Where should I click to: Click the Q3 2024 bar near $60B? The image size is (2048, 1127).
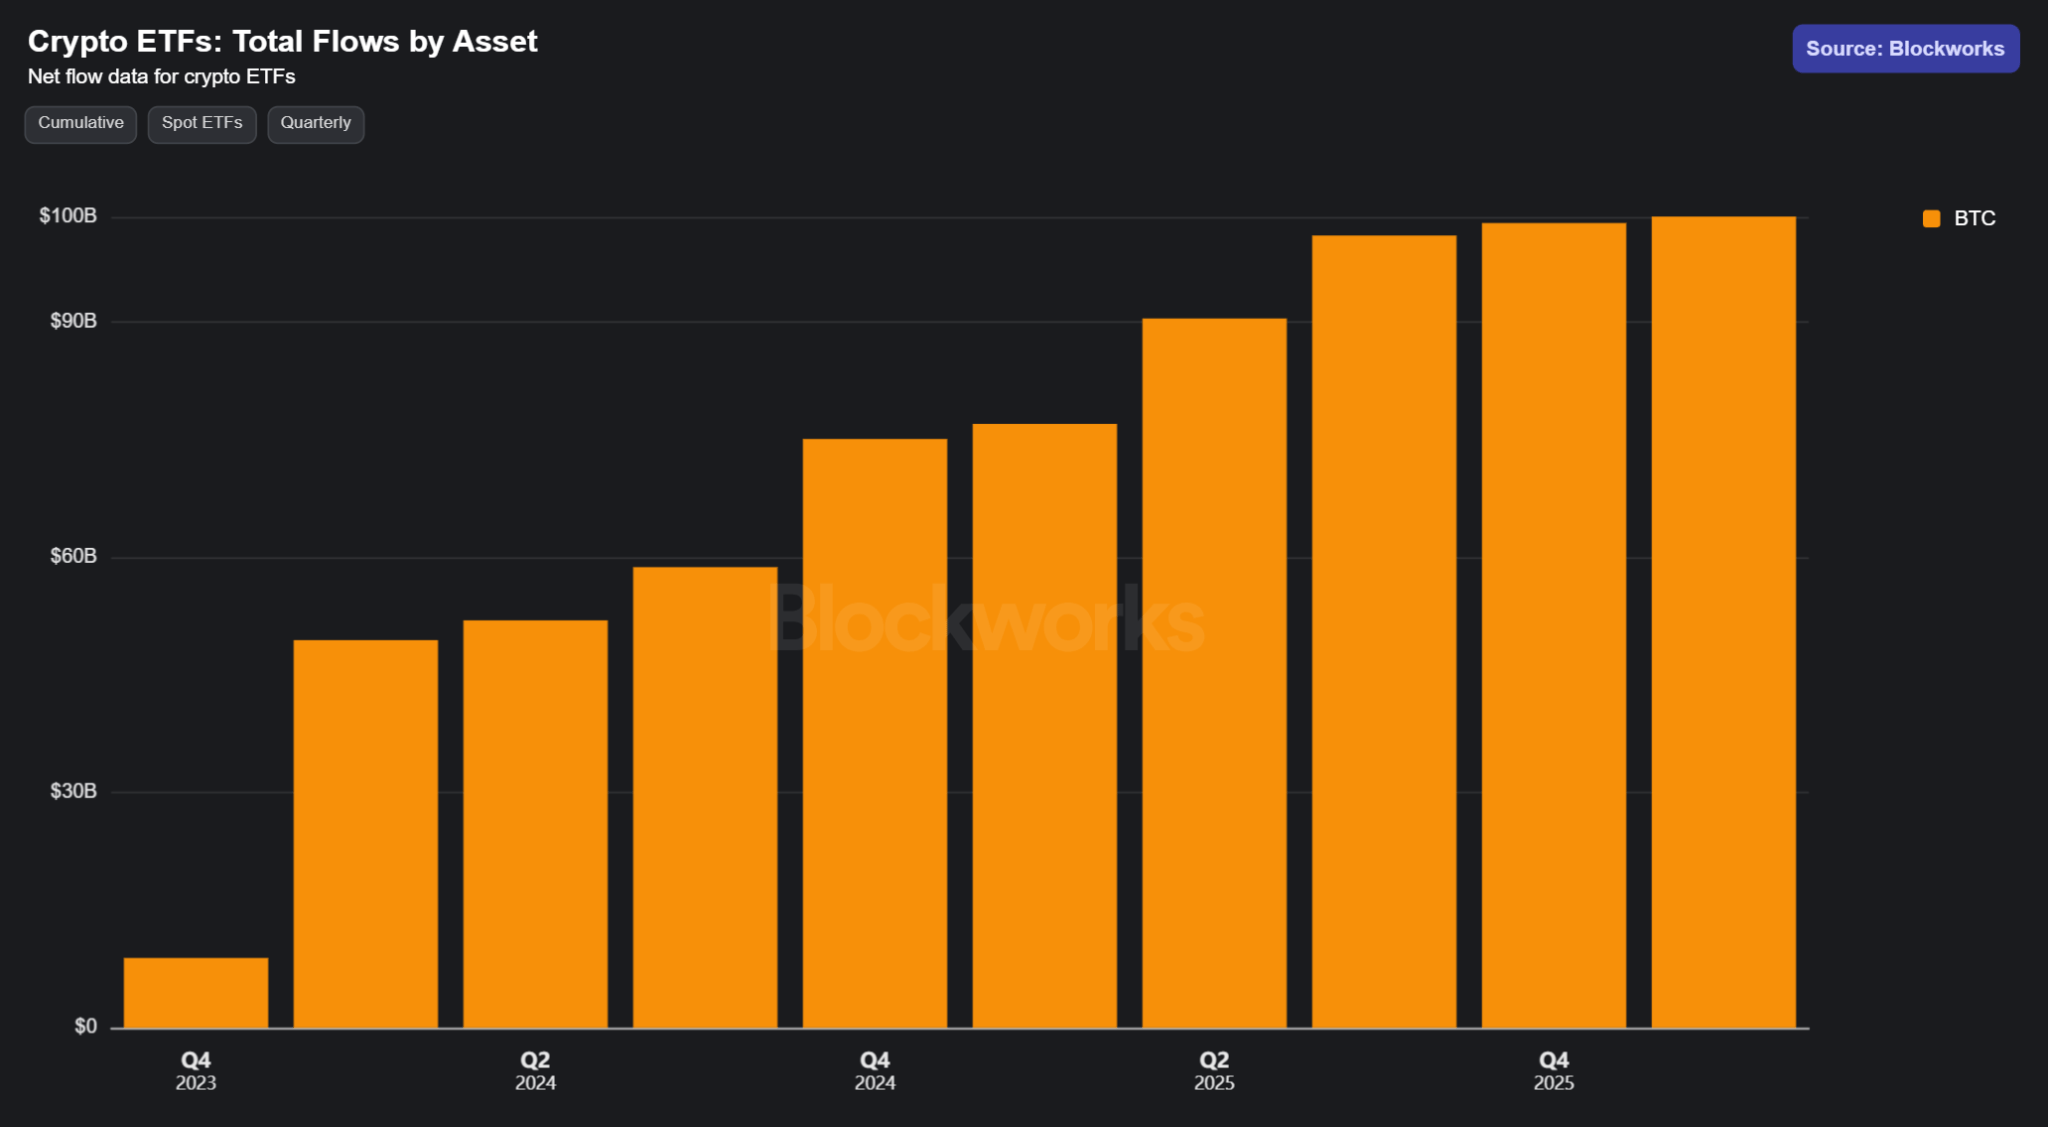pos(705,797)
